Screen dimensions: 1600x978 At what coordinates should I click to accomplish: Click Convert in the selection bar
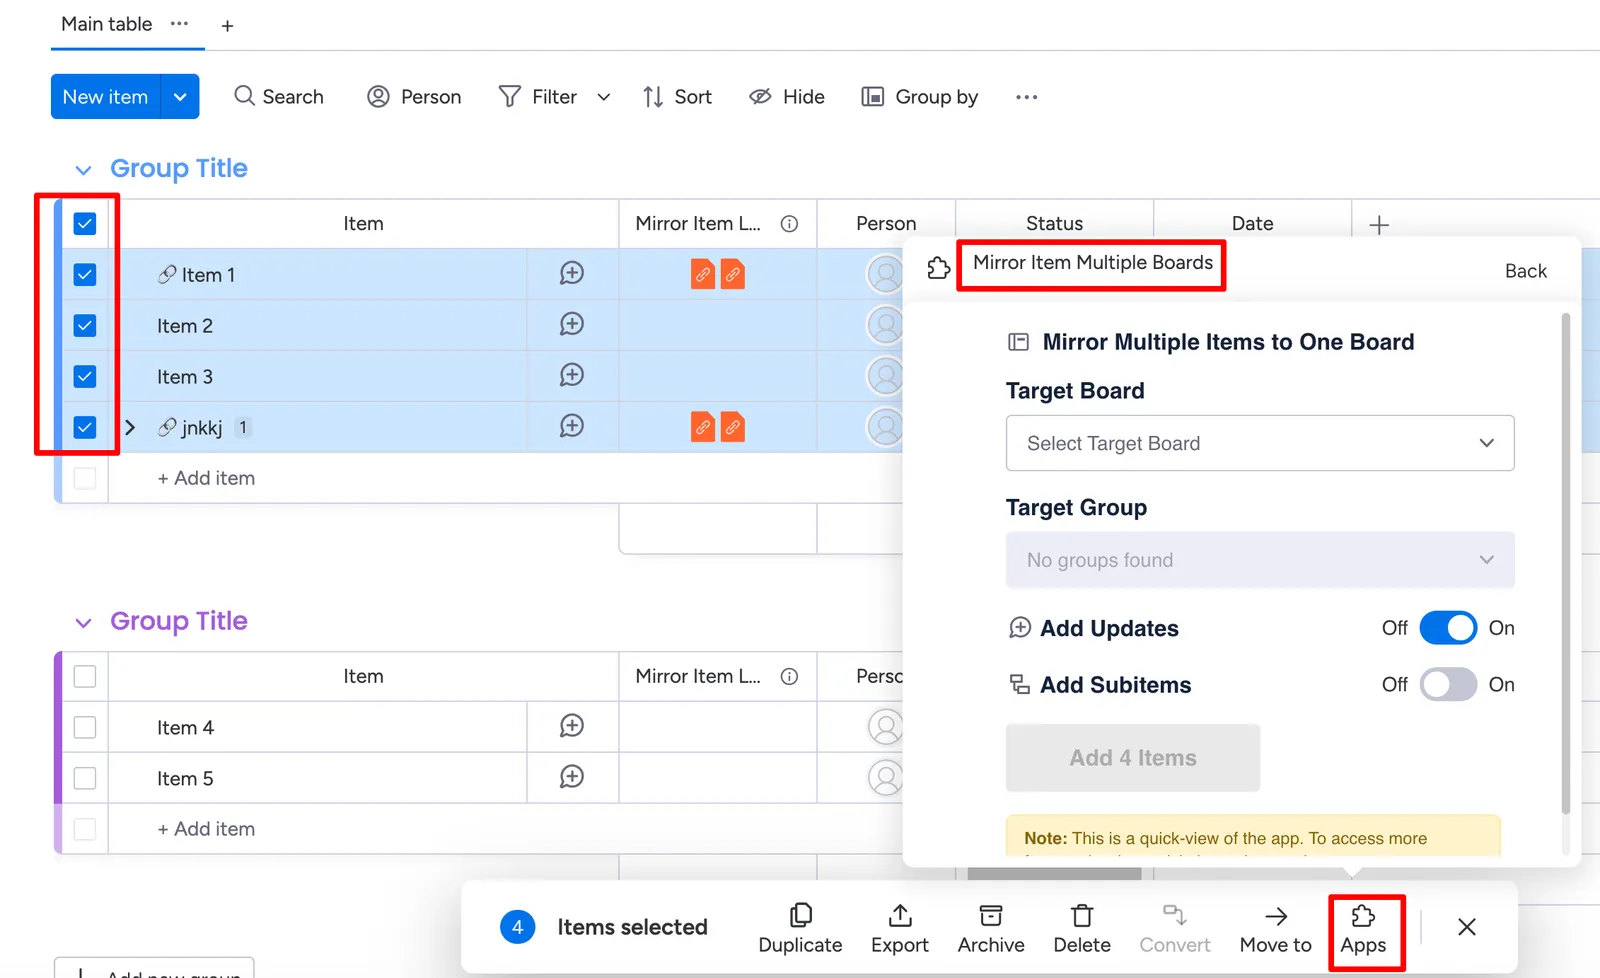pos(1175,929)
